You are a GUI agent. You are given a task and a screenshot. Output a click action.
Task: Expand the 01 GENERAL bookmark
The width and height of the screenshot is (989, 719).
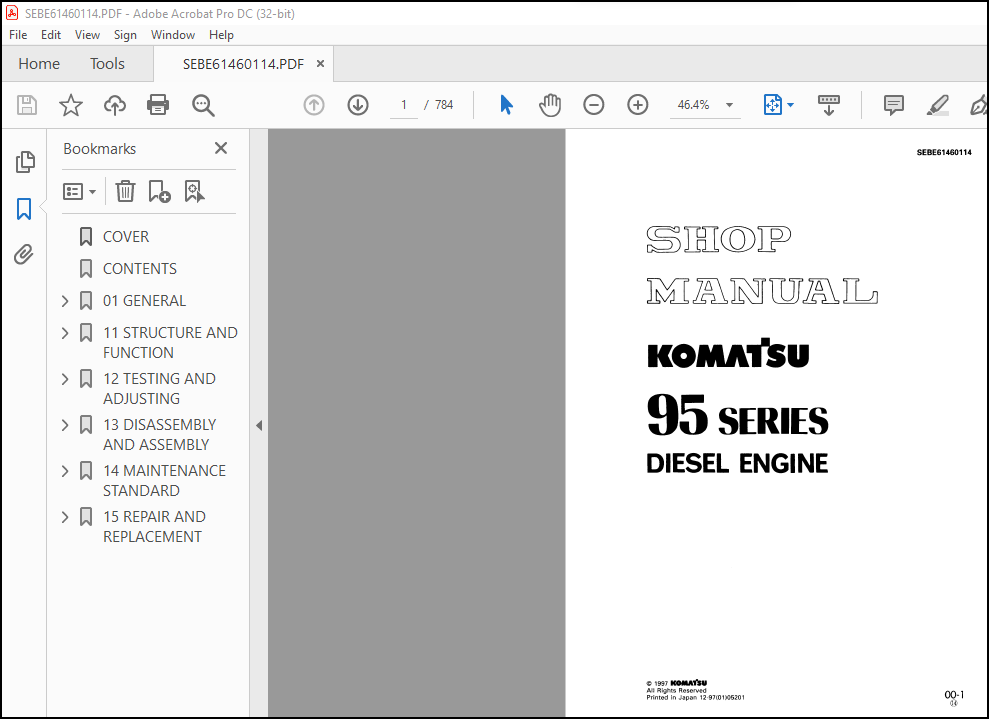tap(65, 301)
